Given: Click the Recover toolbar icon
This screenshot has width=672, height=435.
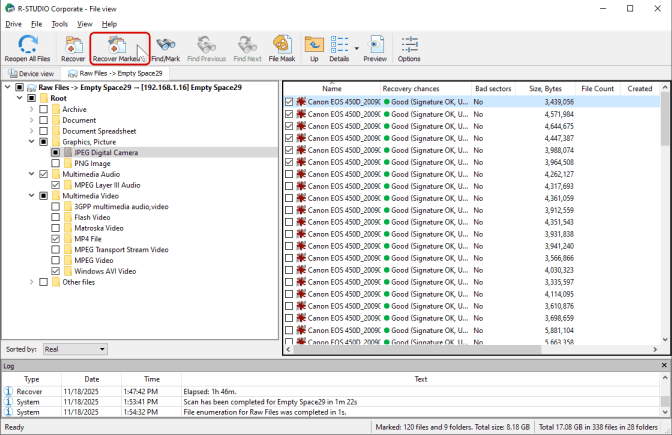Looking at the screenshot, I should tap(74, 48).
